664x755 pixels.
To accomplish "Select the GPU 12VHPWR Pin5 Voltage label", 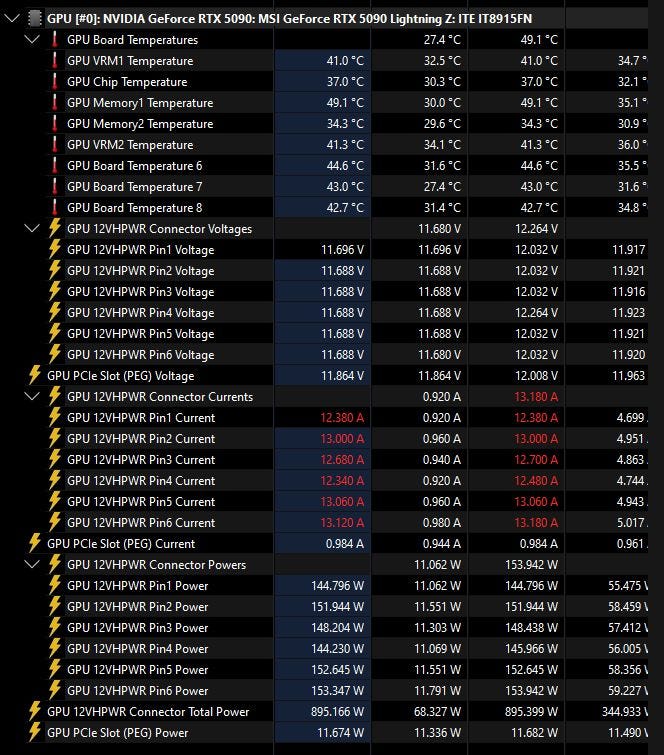I will 141,334.
